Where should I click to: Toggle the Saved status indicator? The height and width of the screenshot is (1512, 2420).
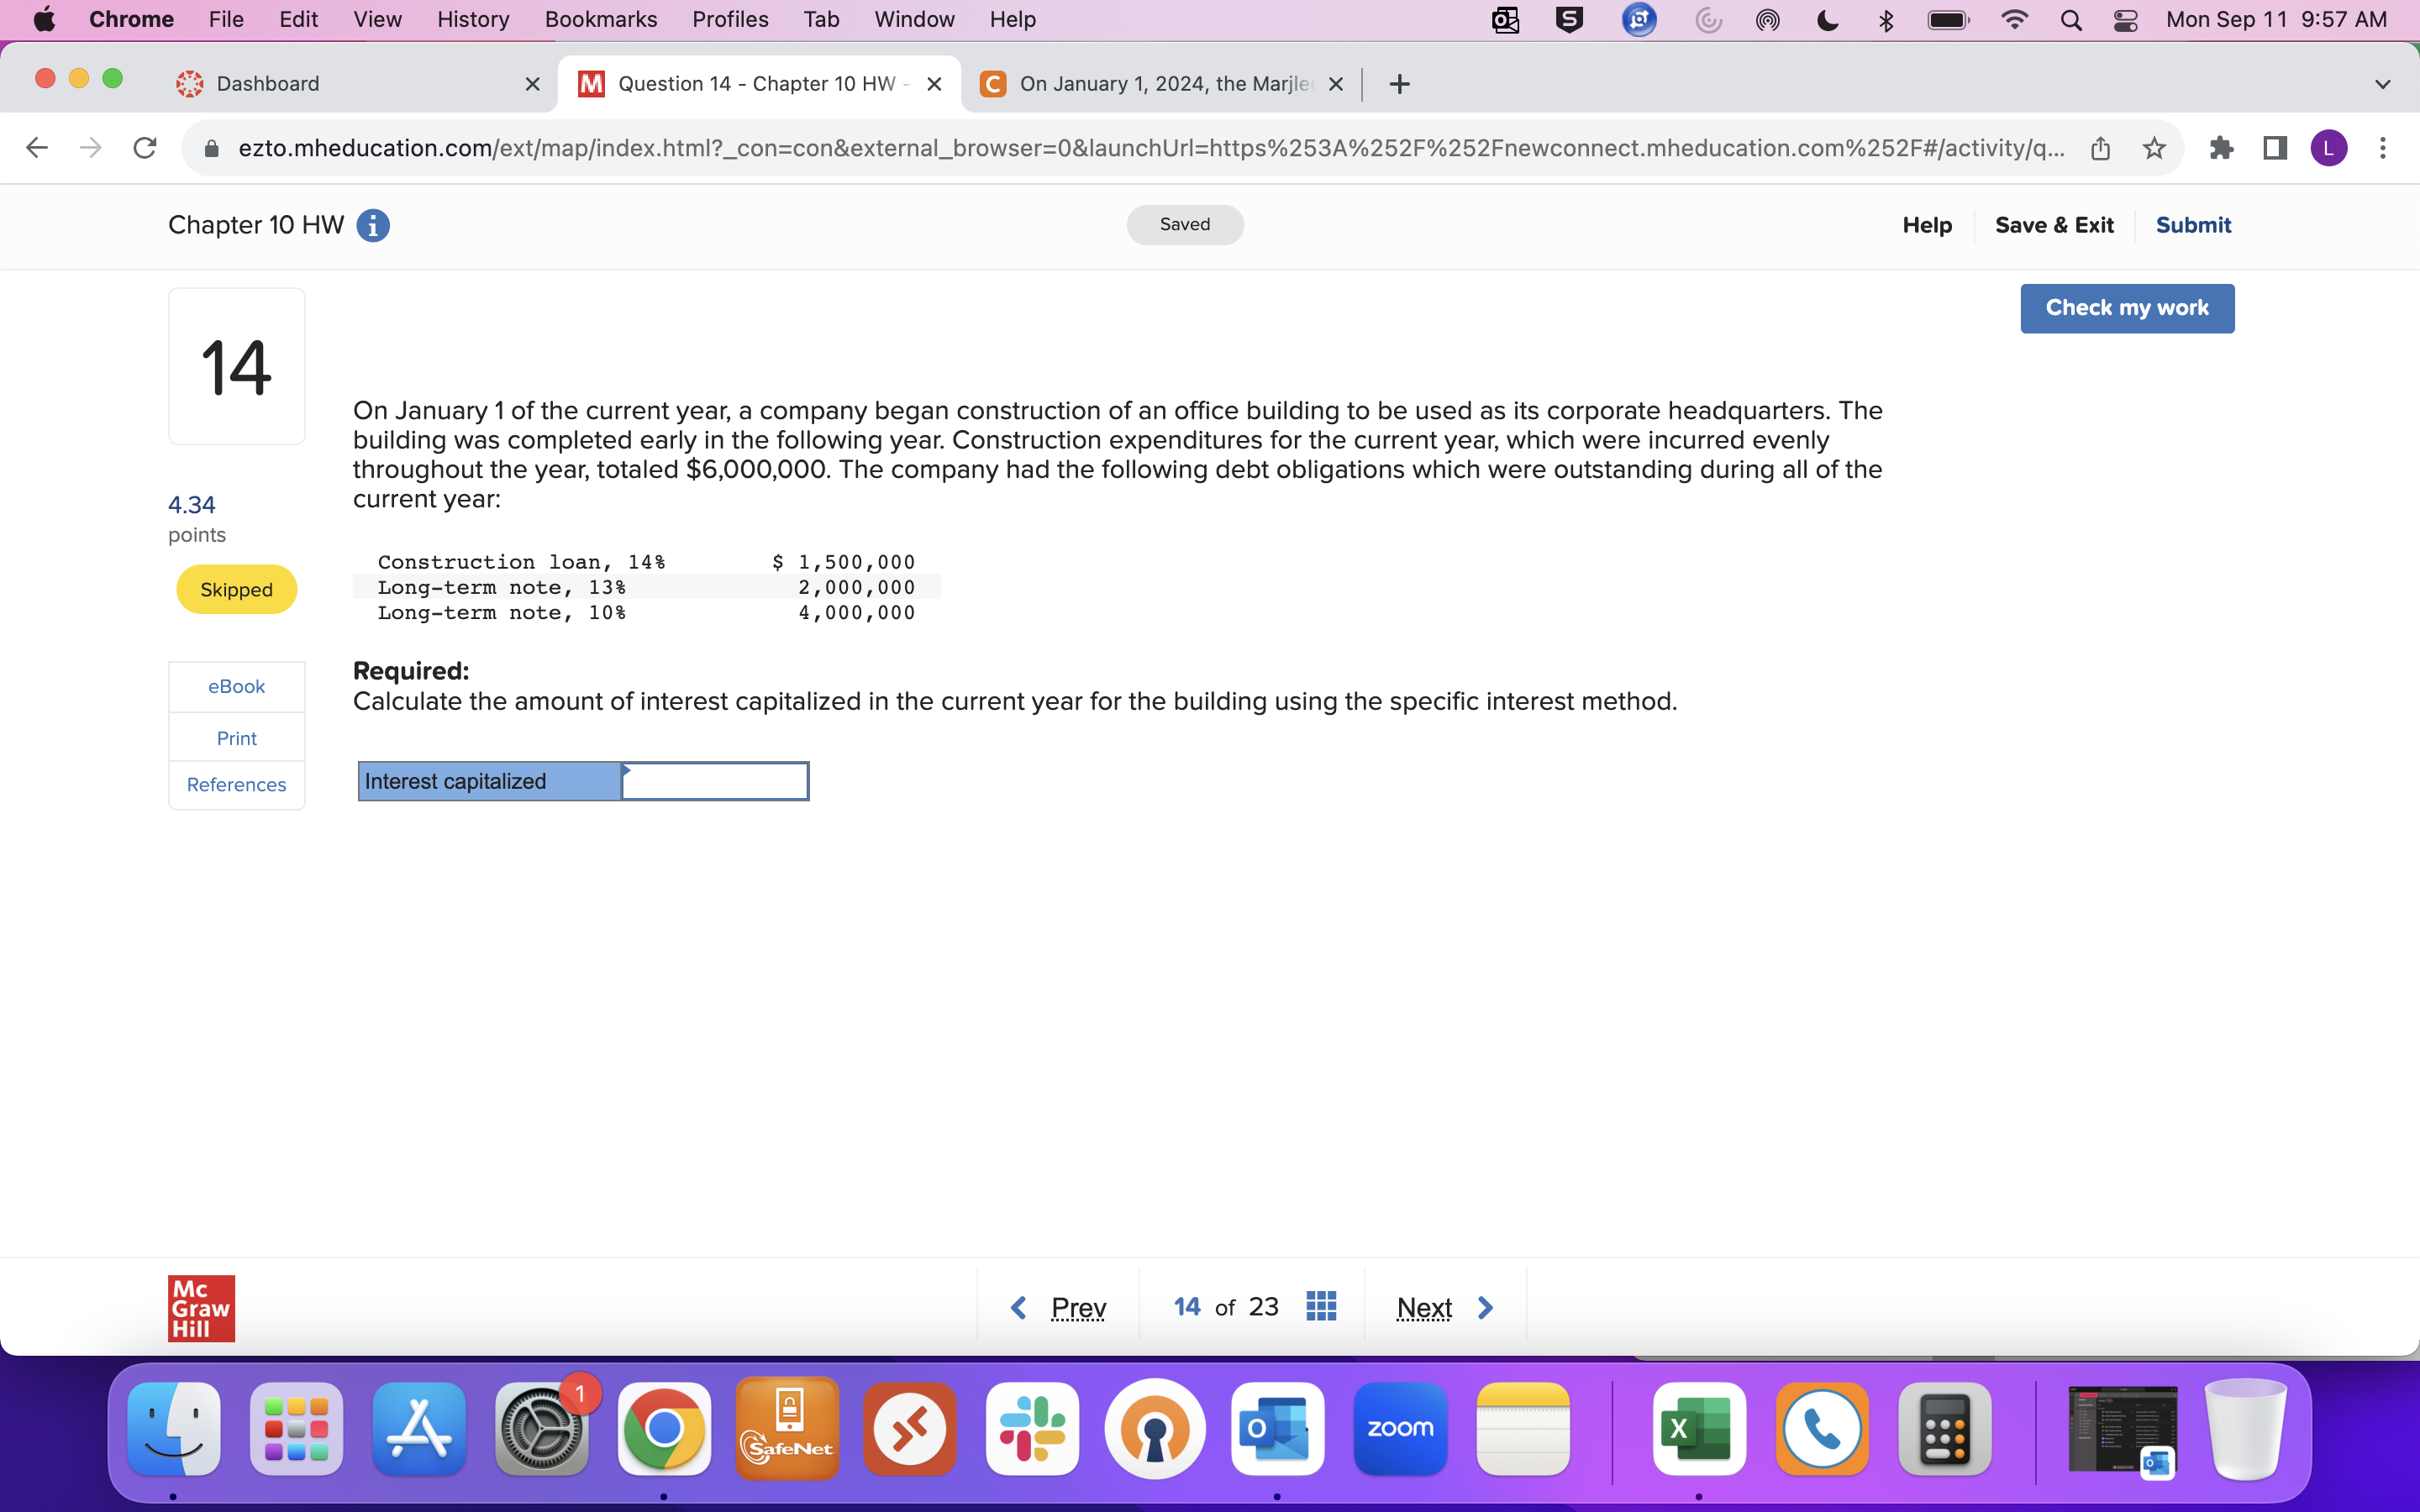pyautogui.click(x=1183, y=223)
